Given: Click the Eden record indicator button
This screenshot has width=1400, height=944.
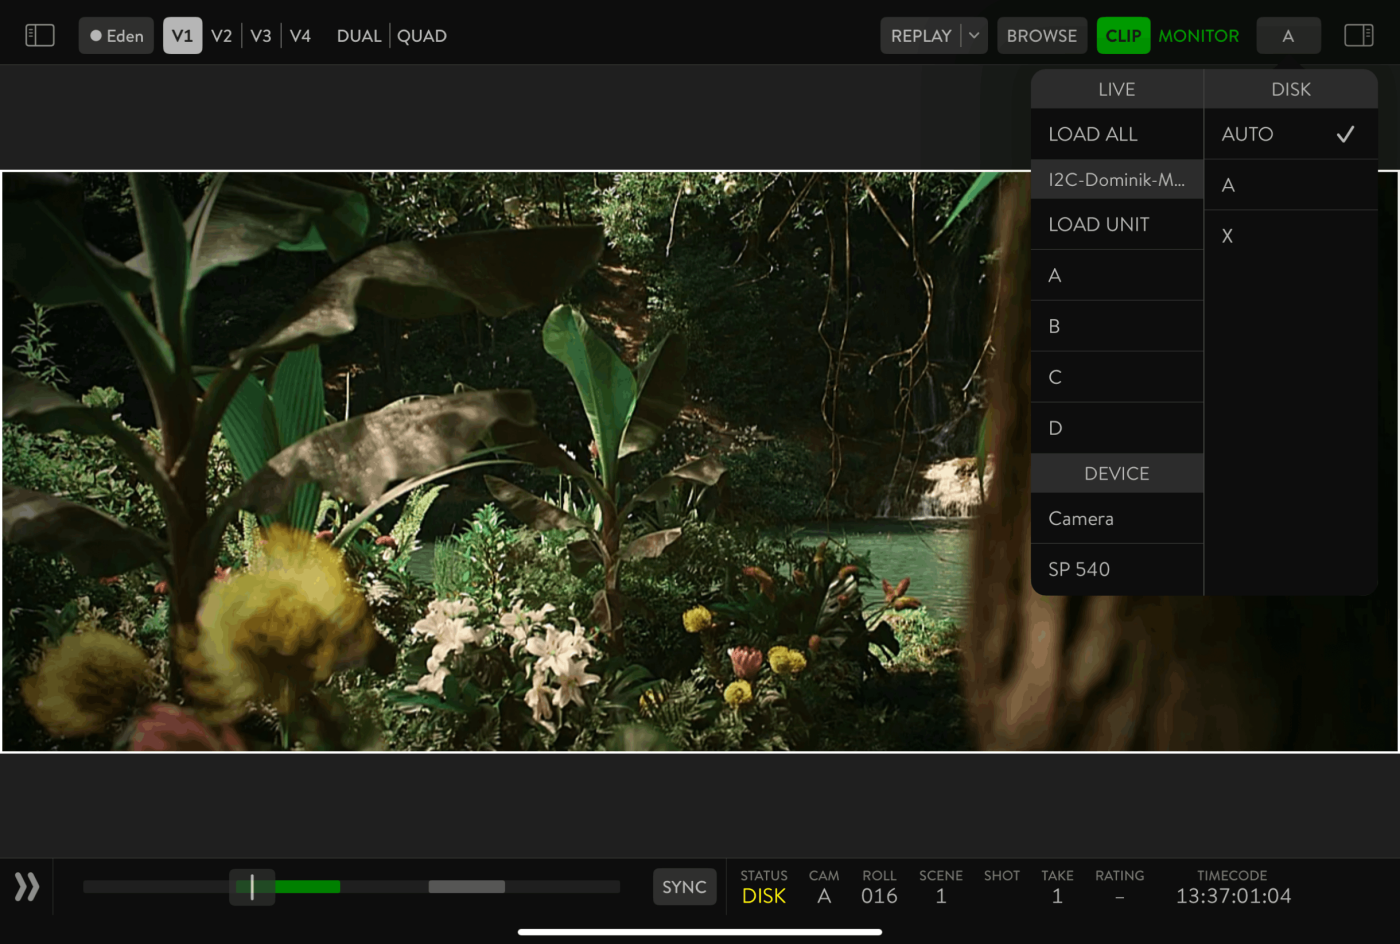Looking at the screenshot, I should click(116, 36).
